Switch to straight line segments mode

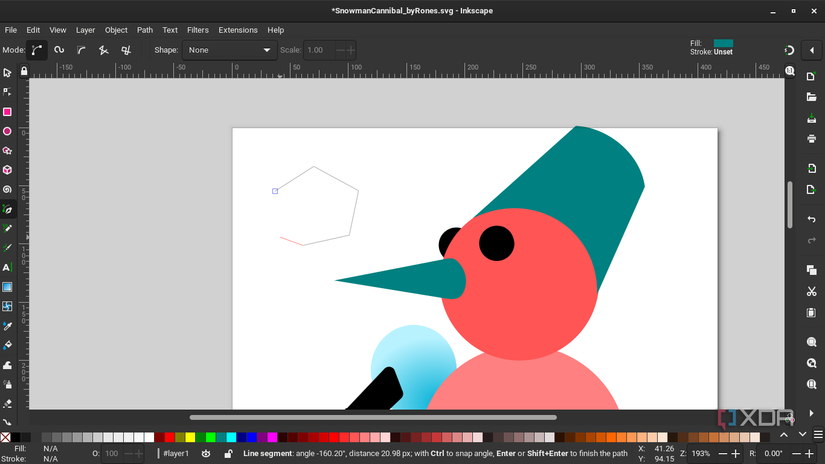point(104,50)
